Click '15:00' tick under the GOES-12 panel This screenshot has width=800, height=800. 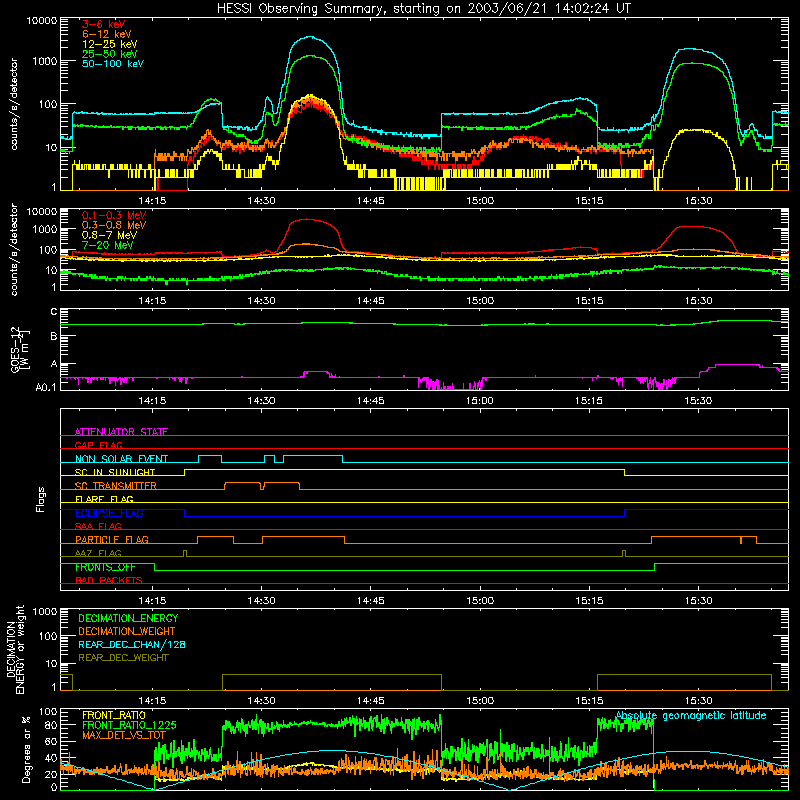[x=480, y=401]
